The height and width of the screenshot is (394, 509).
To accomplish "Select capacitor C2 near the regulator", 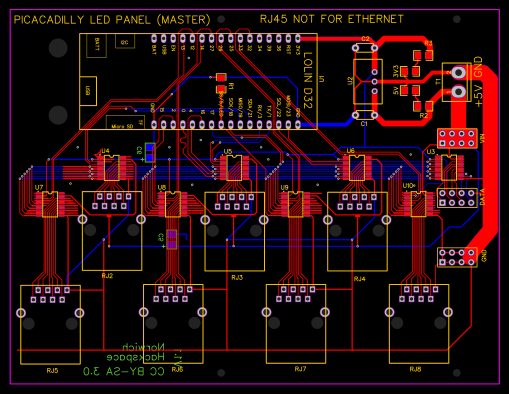I will (x=365, y=48).
